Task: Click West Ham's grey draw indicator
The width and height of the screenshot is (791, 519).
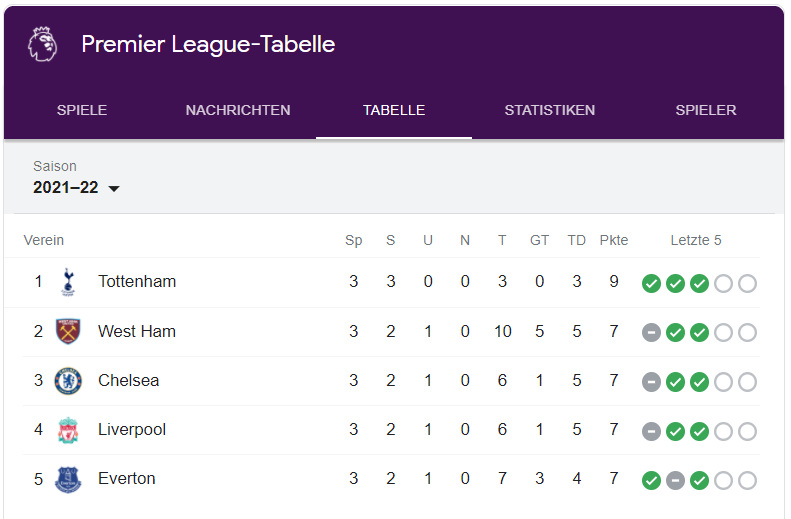Action: point(651,332)
